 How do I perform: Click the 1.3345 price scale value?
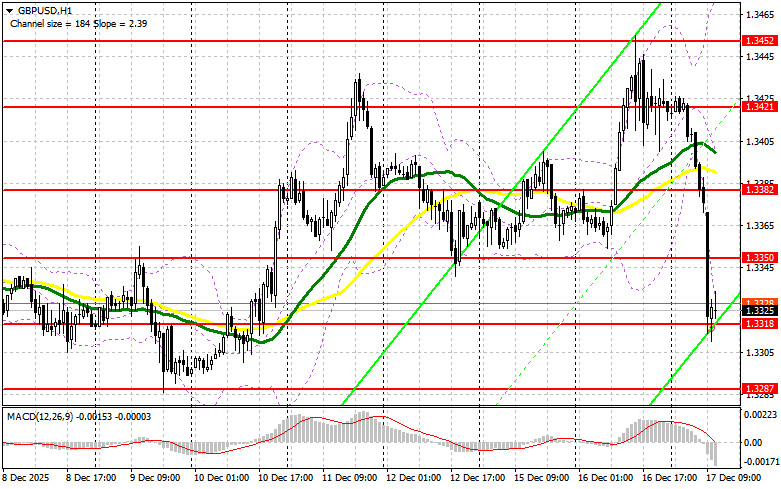[760, 268]
